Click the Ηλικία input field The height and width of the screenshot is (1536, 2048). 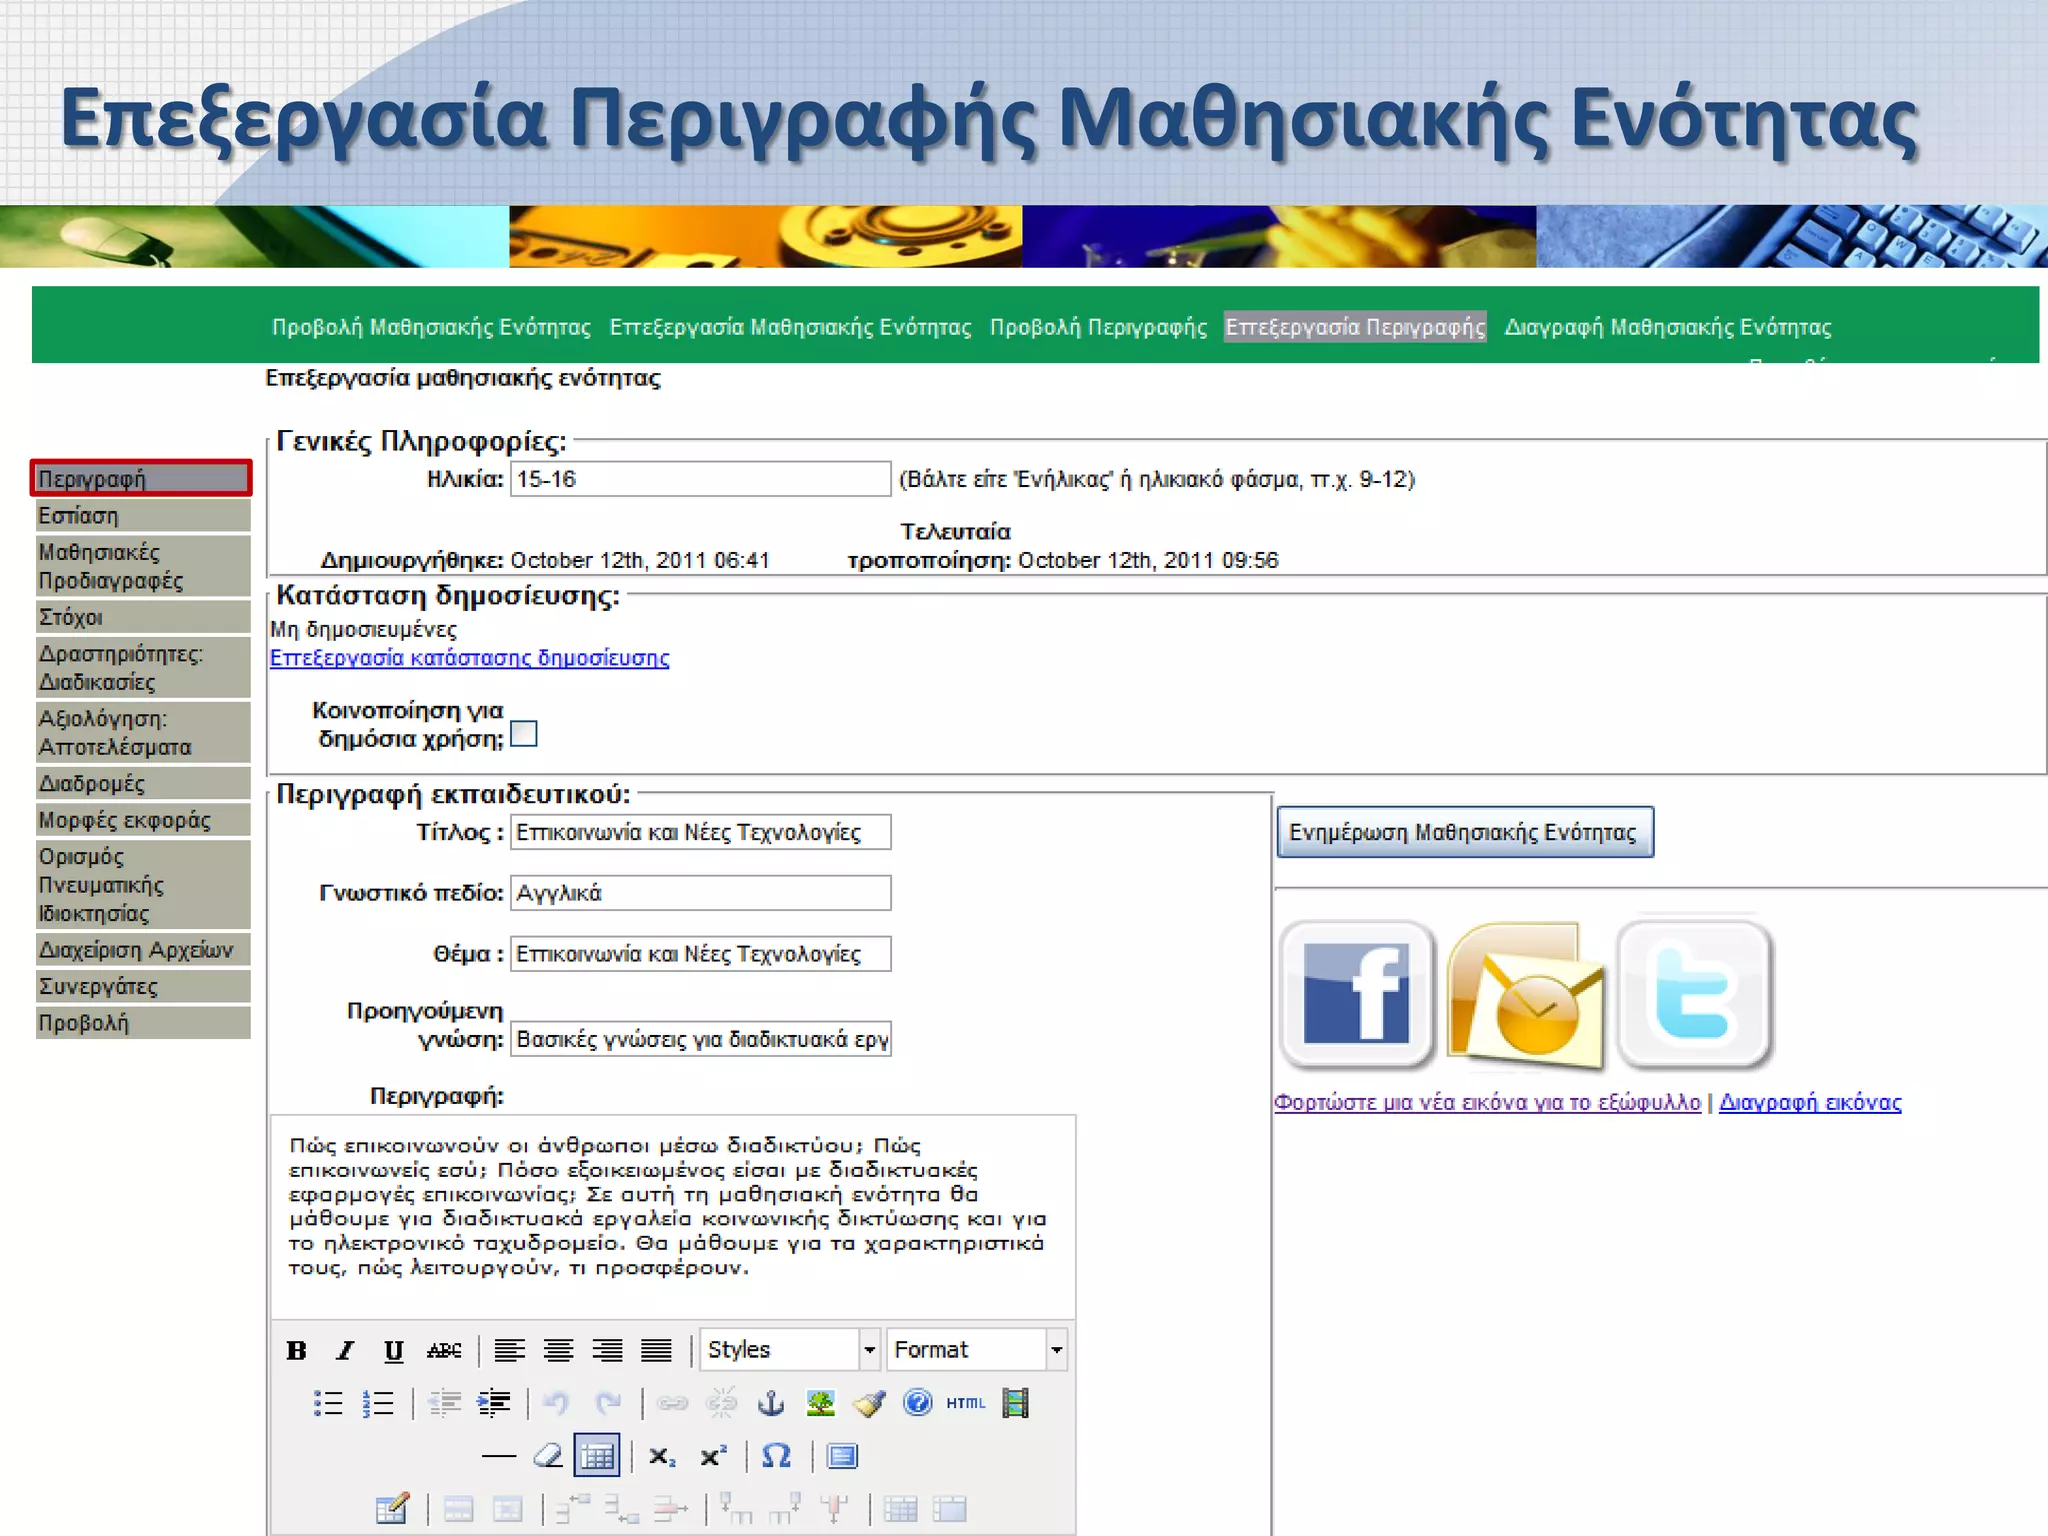coord(700,479)
